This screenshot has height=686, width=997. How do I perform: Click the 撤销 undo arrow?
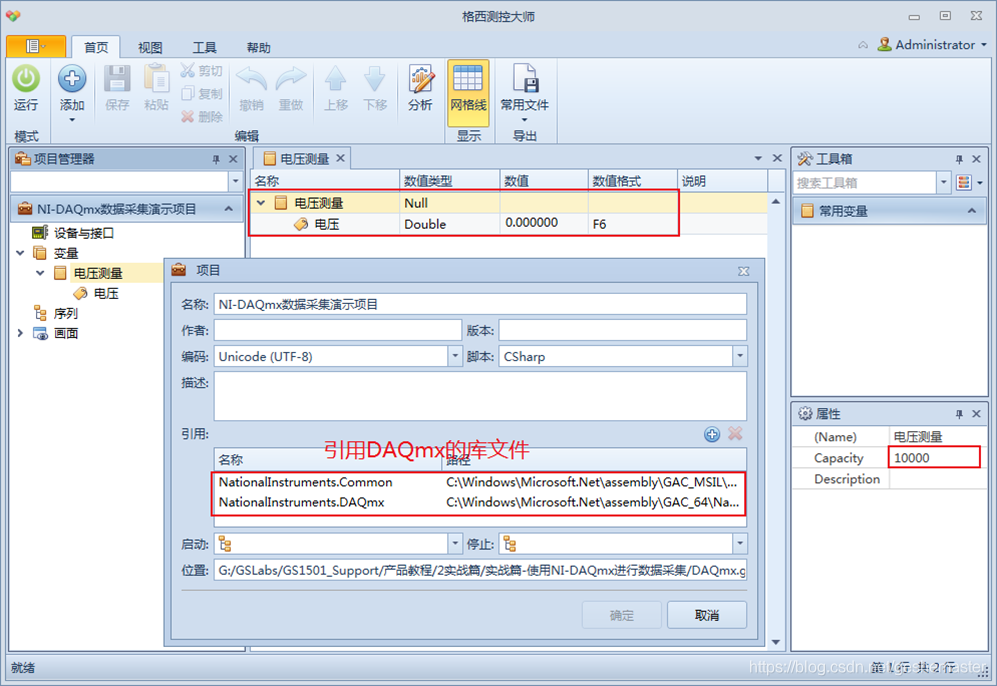point(251,88)
